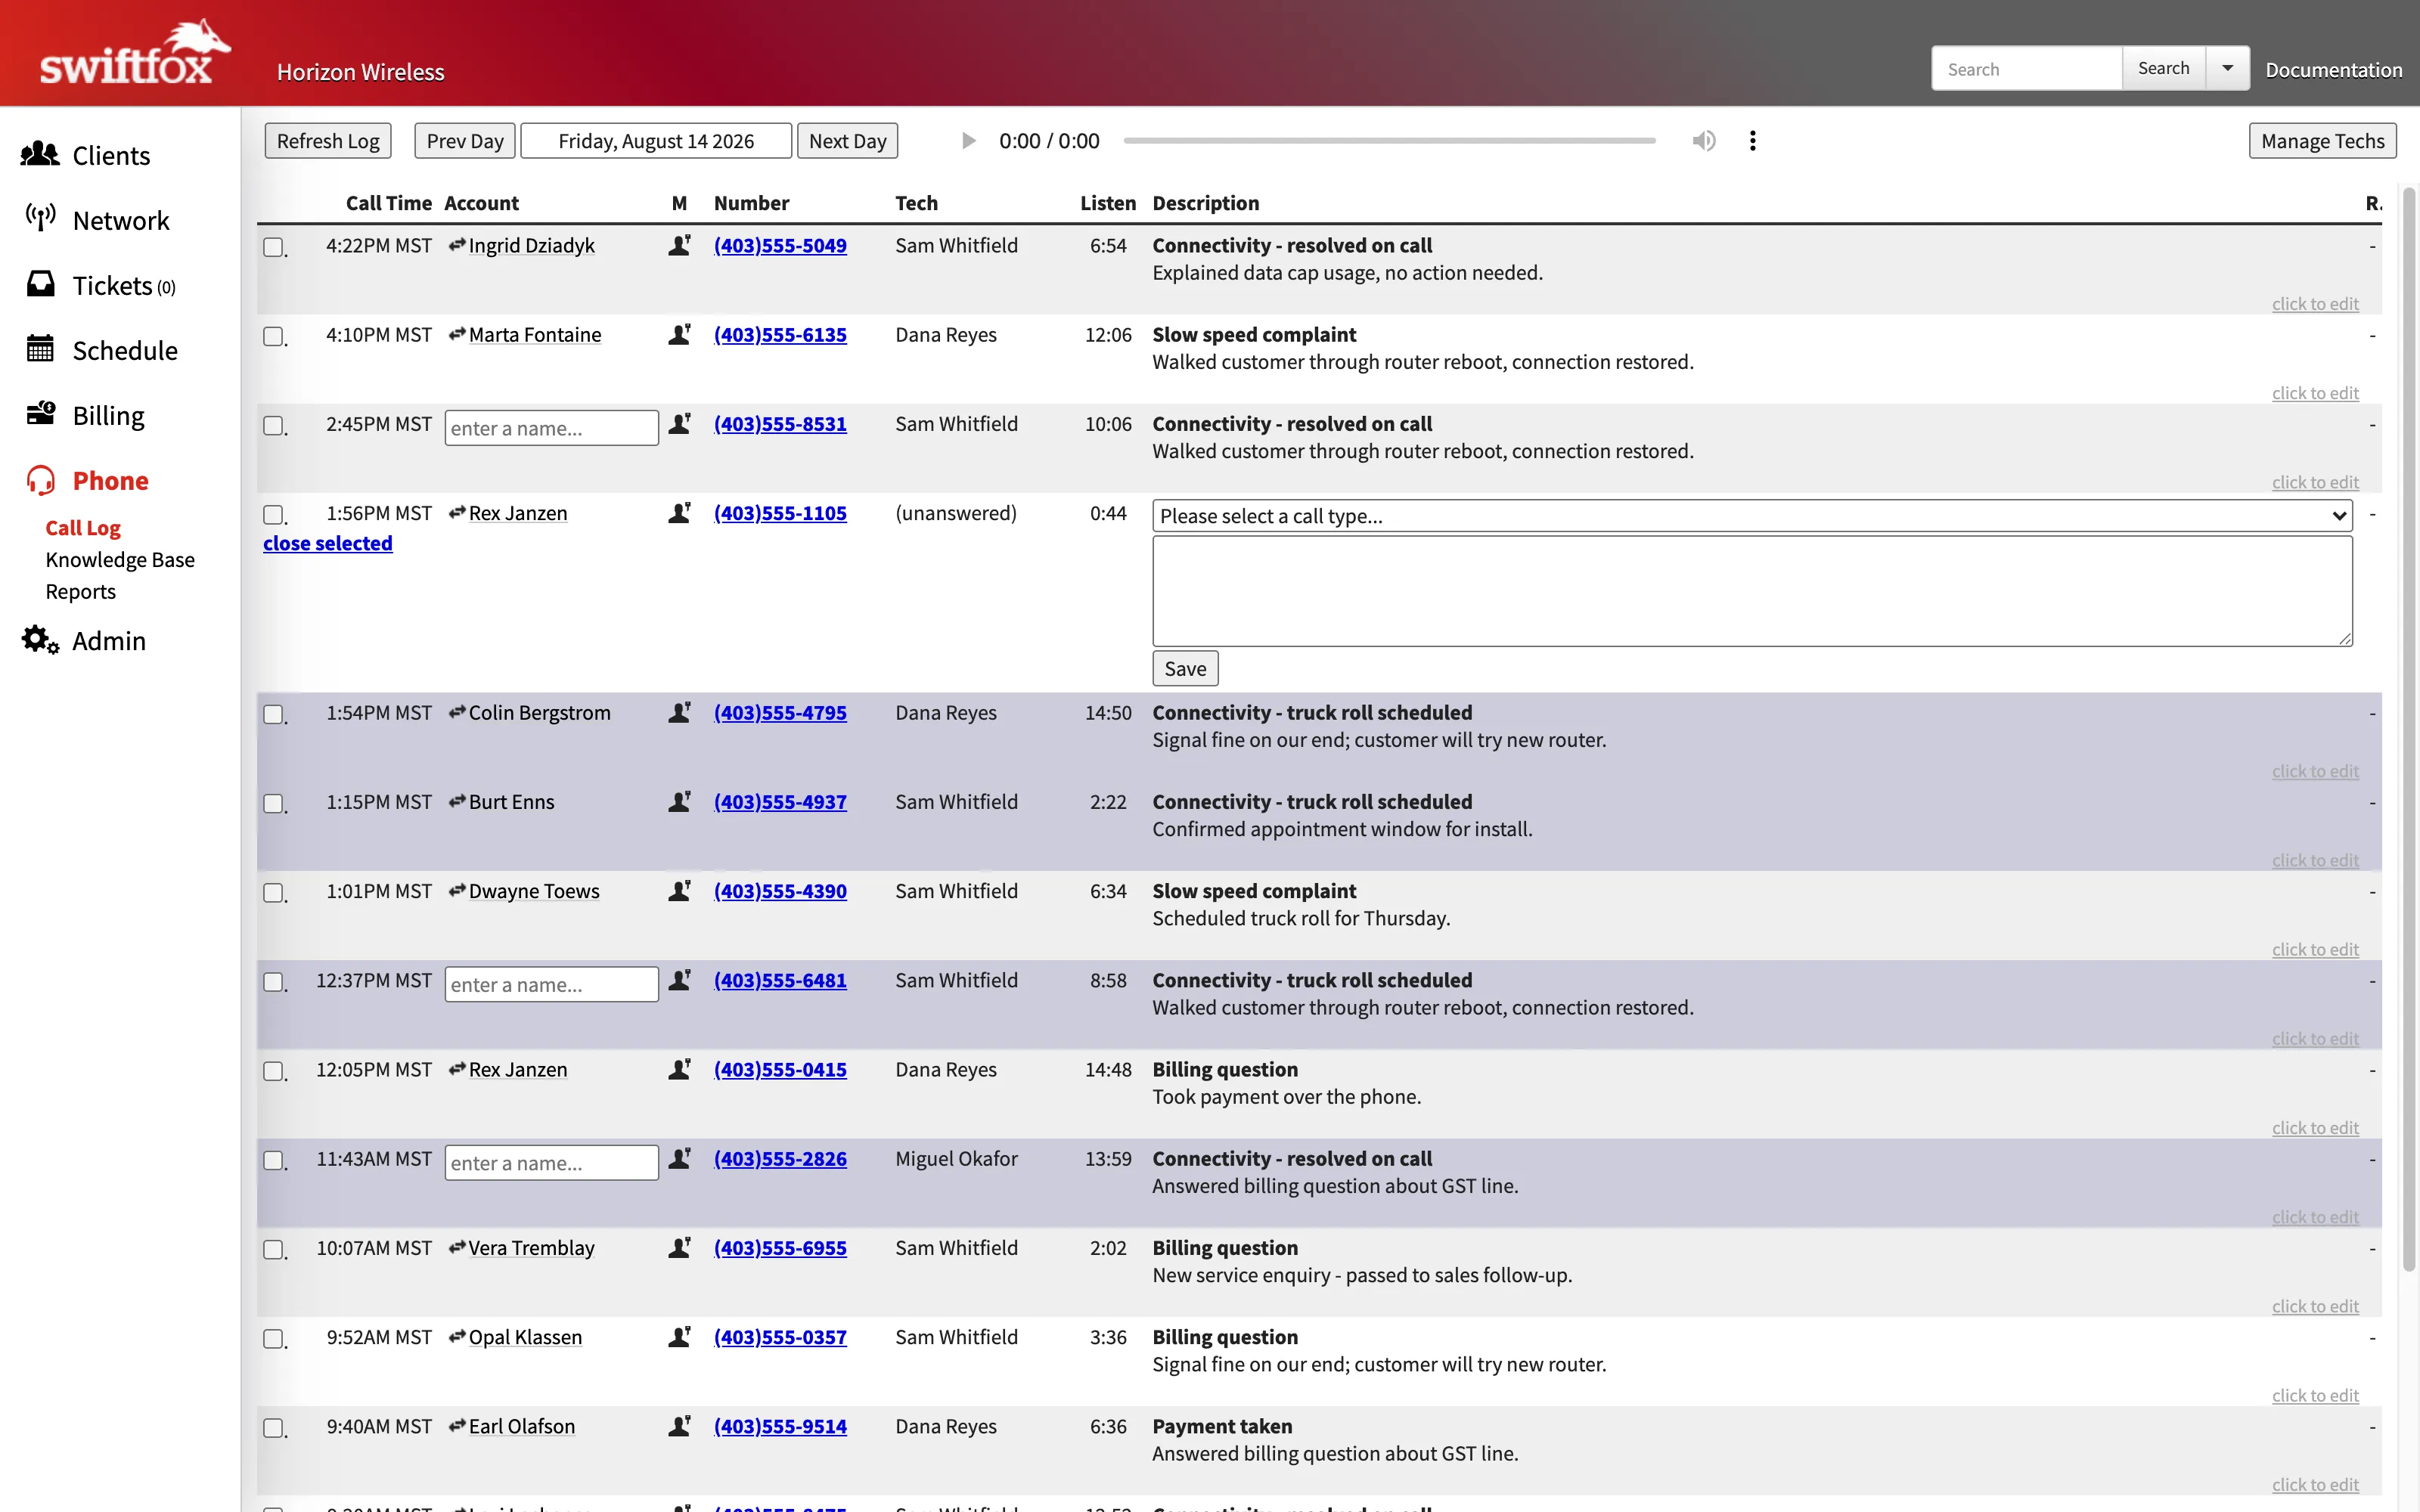Screen dimensions: 2420x1512
Task: Click the name field for 2:45PM call
Action: pyautogui.click(x=551, y=428)
